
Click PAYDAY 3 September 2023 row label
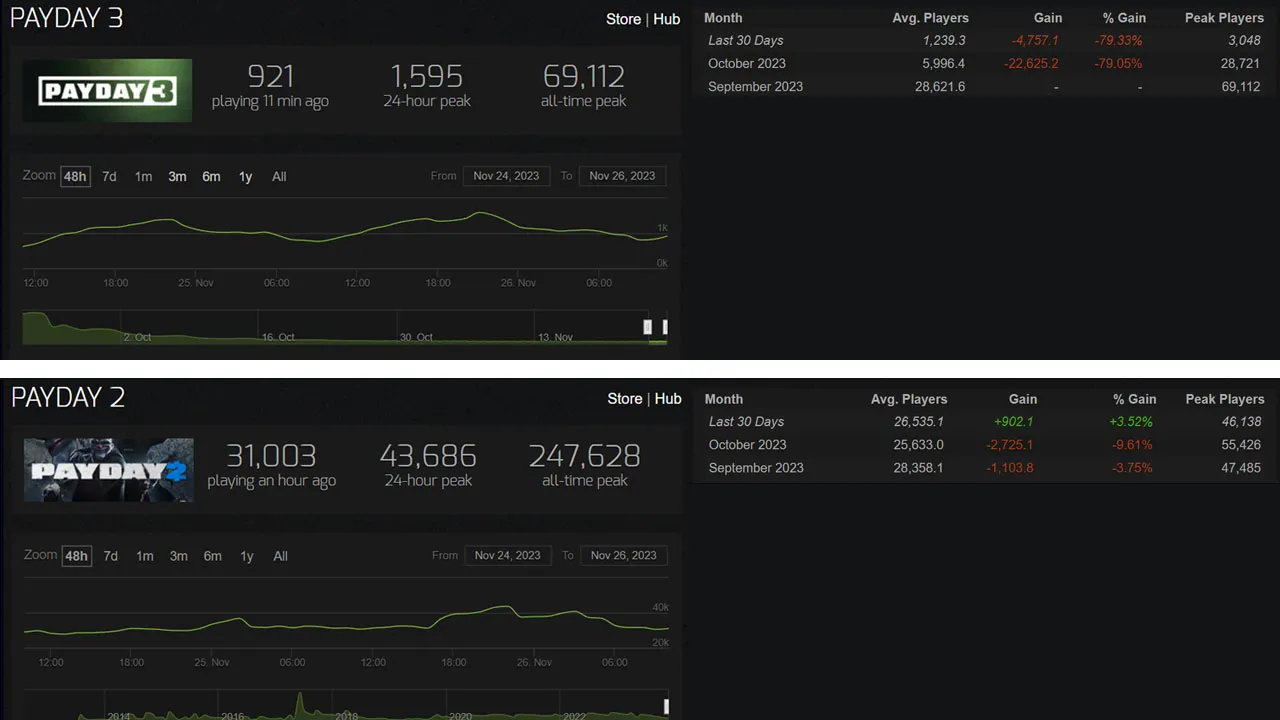pos(756,87)
